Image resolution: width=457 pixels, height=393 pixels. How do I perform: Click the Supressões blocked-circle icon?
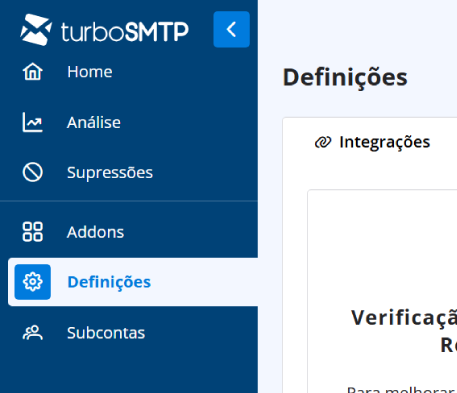pos(33,172)
